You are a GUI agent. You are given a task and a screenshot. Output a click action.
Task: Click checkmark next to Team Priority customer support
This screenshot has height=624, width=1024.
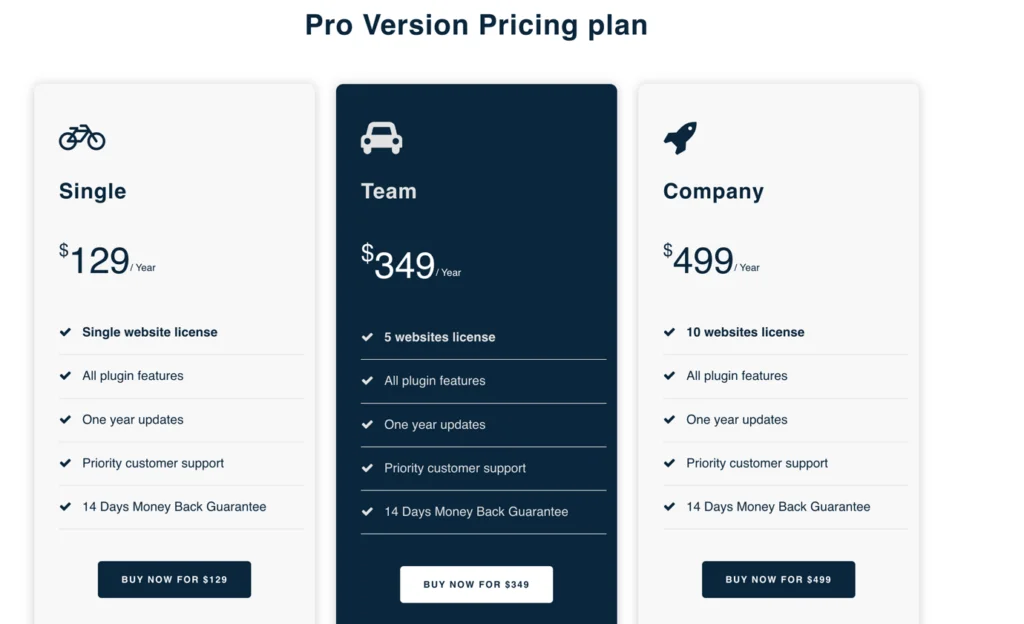[x=367, y=468]
